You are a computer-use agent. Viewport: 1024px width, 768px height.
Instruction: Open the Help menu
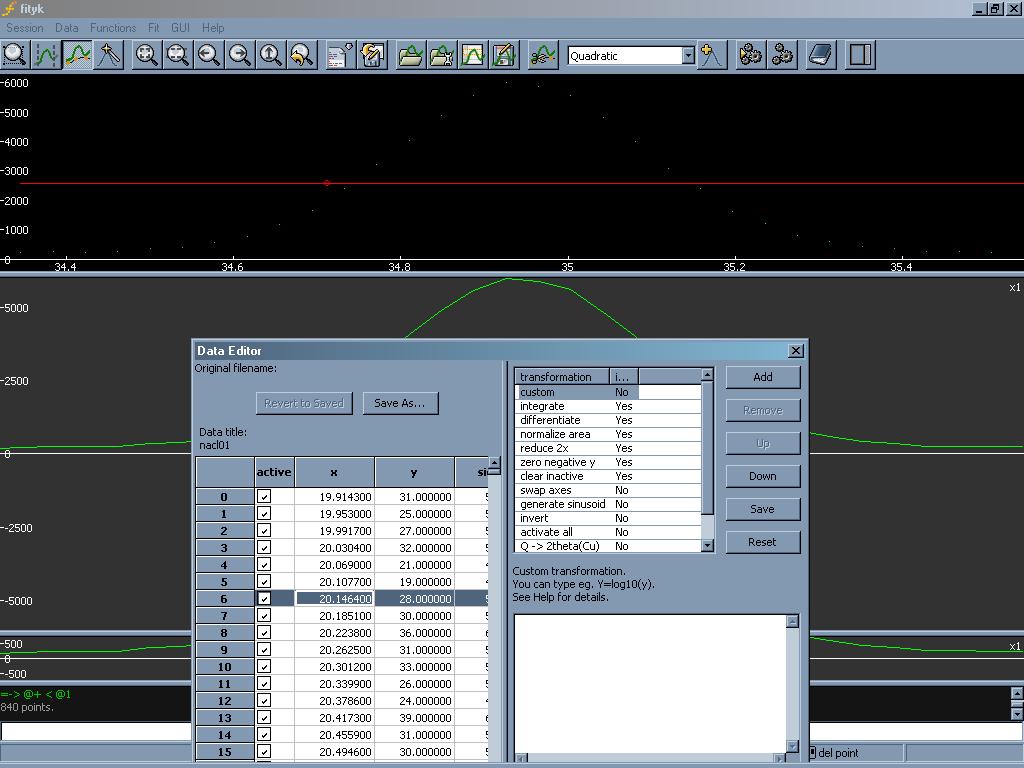(213, 28)
